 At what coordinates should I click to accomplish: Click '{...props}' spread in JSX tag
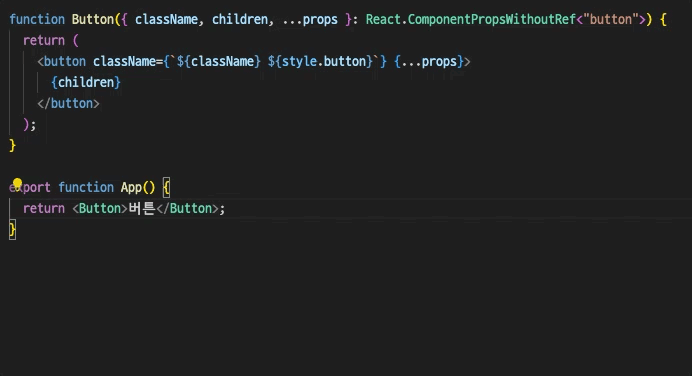pyautogui.click(x=429, y=61)
